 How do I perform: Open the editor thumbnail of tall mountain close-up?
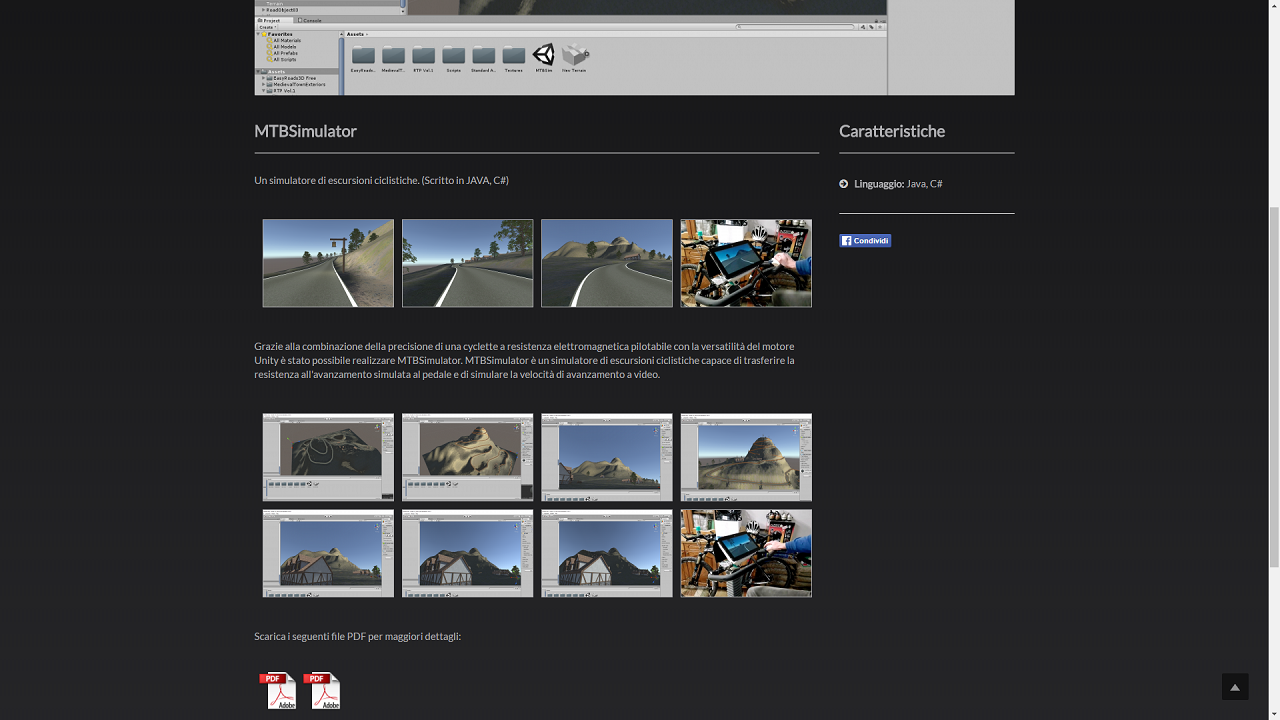point(746,457)
